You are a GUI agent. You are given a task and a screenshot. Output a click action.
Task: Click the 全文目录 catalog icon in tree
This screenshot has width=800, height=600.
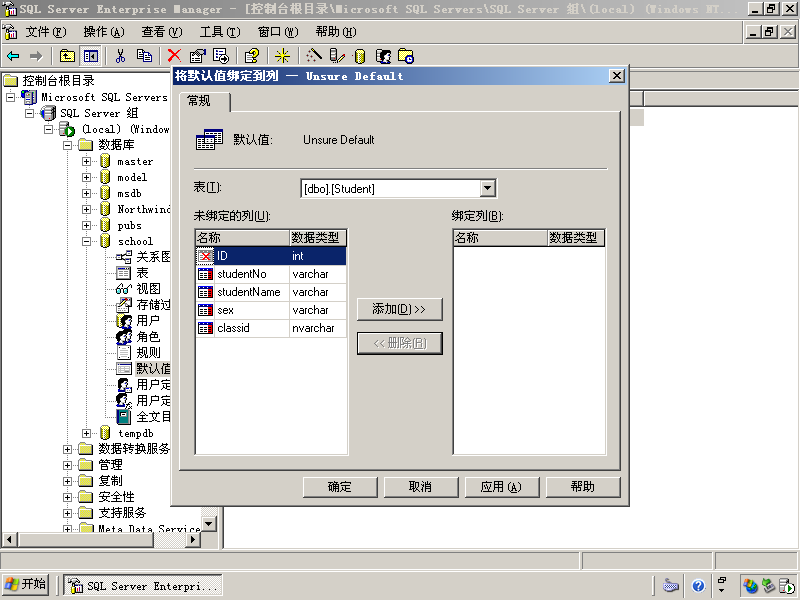(x=123, y=417)
